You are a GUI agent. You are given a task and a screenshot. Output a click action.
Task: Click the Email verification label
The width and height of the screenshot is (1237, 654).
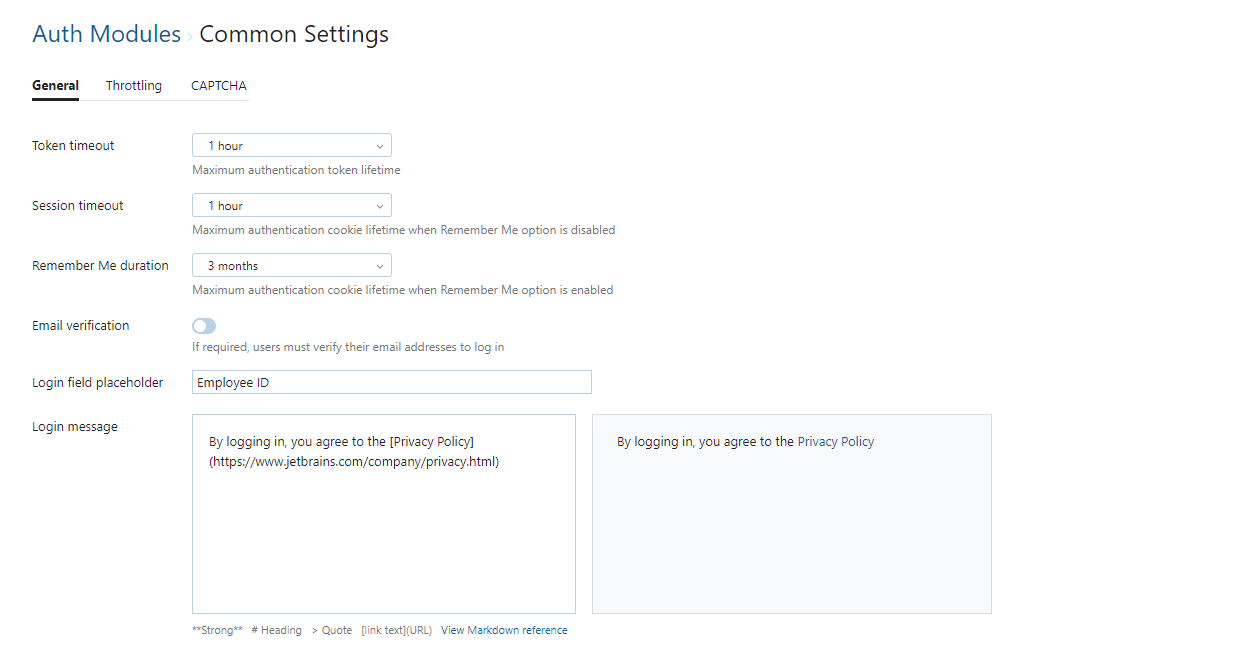80,326
